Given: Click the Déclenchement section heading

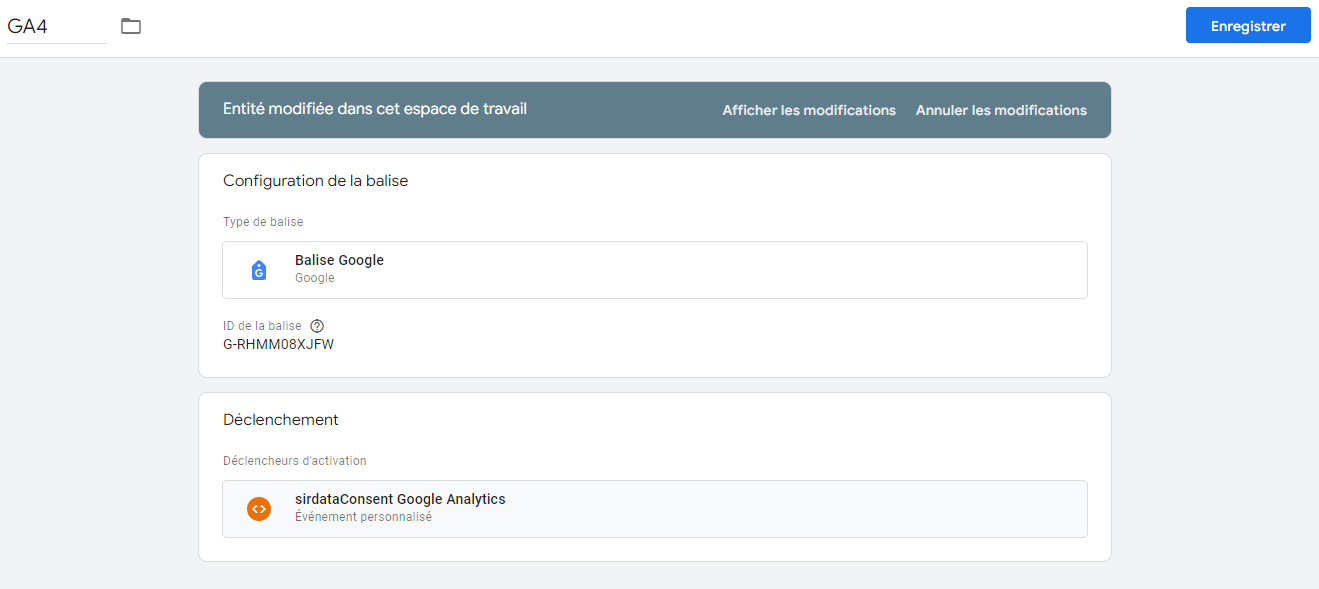Looking at the screenshot, I should pos(280,420).
